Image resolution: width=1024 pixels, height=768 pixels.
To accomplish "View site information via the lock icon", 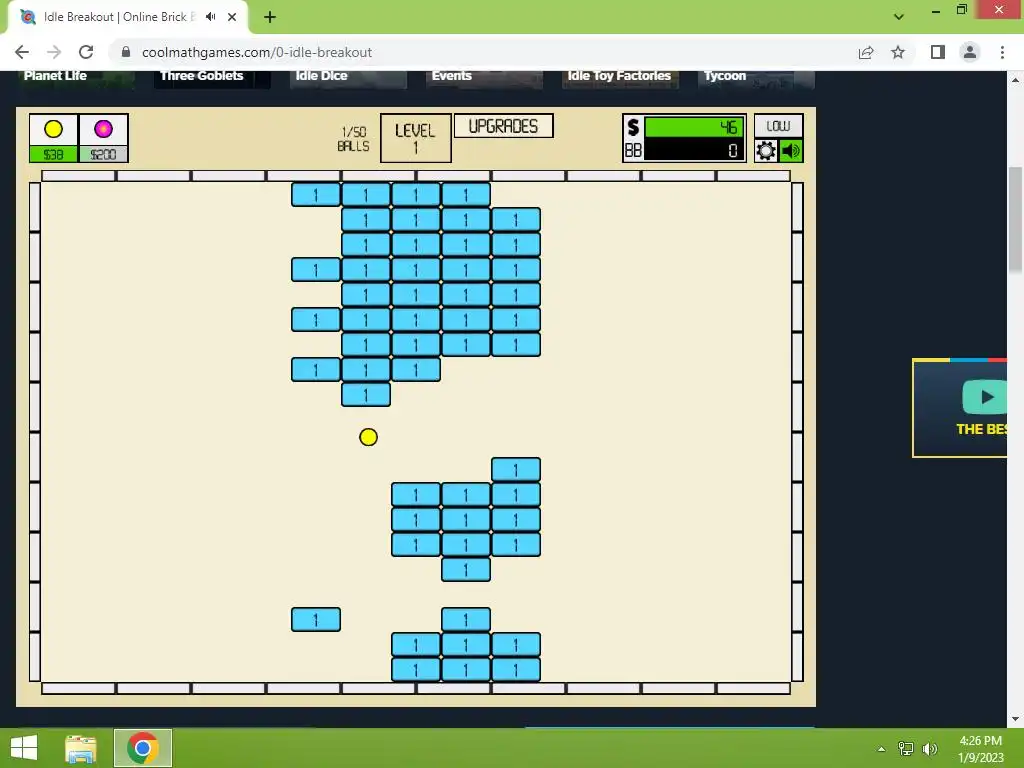I will (x=126, y=52).
